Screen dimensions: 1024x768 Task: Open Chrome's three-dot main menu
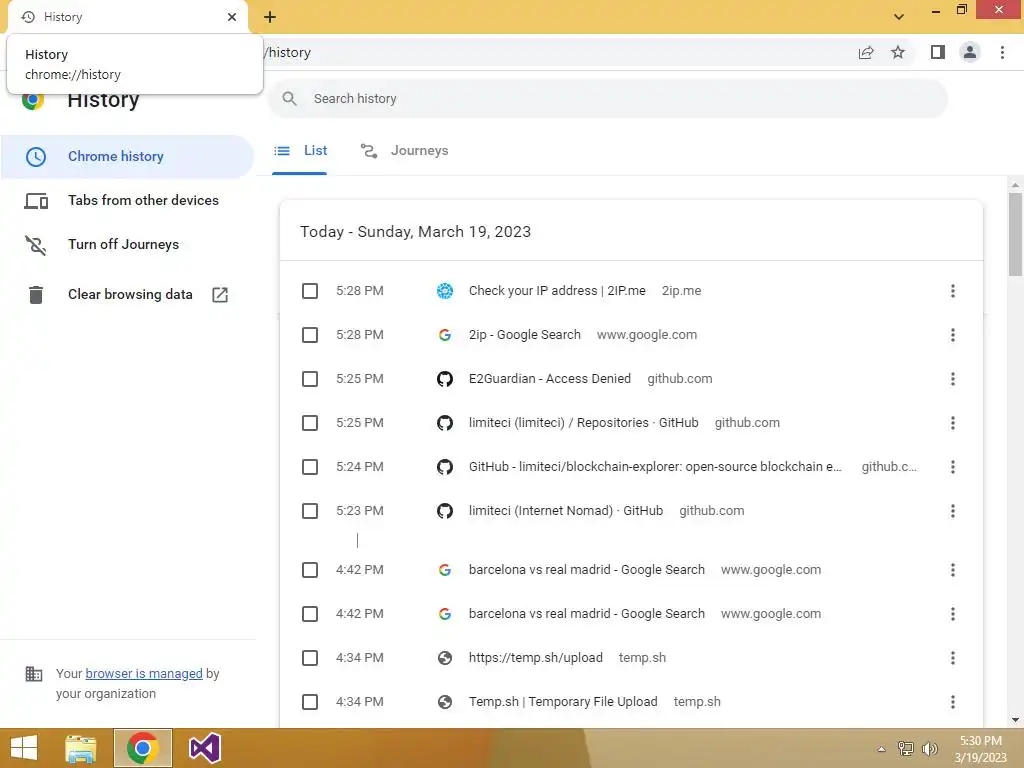coord(1002,52)
